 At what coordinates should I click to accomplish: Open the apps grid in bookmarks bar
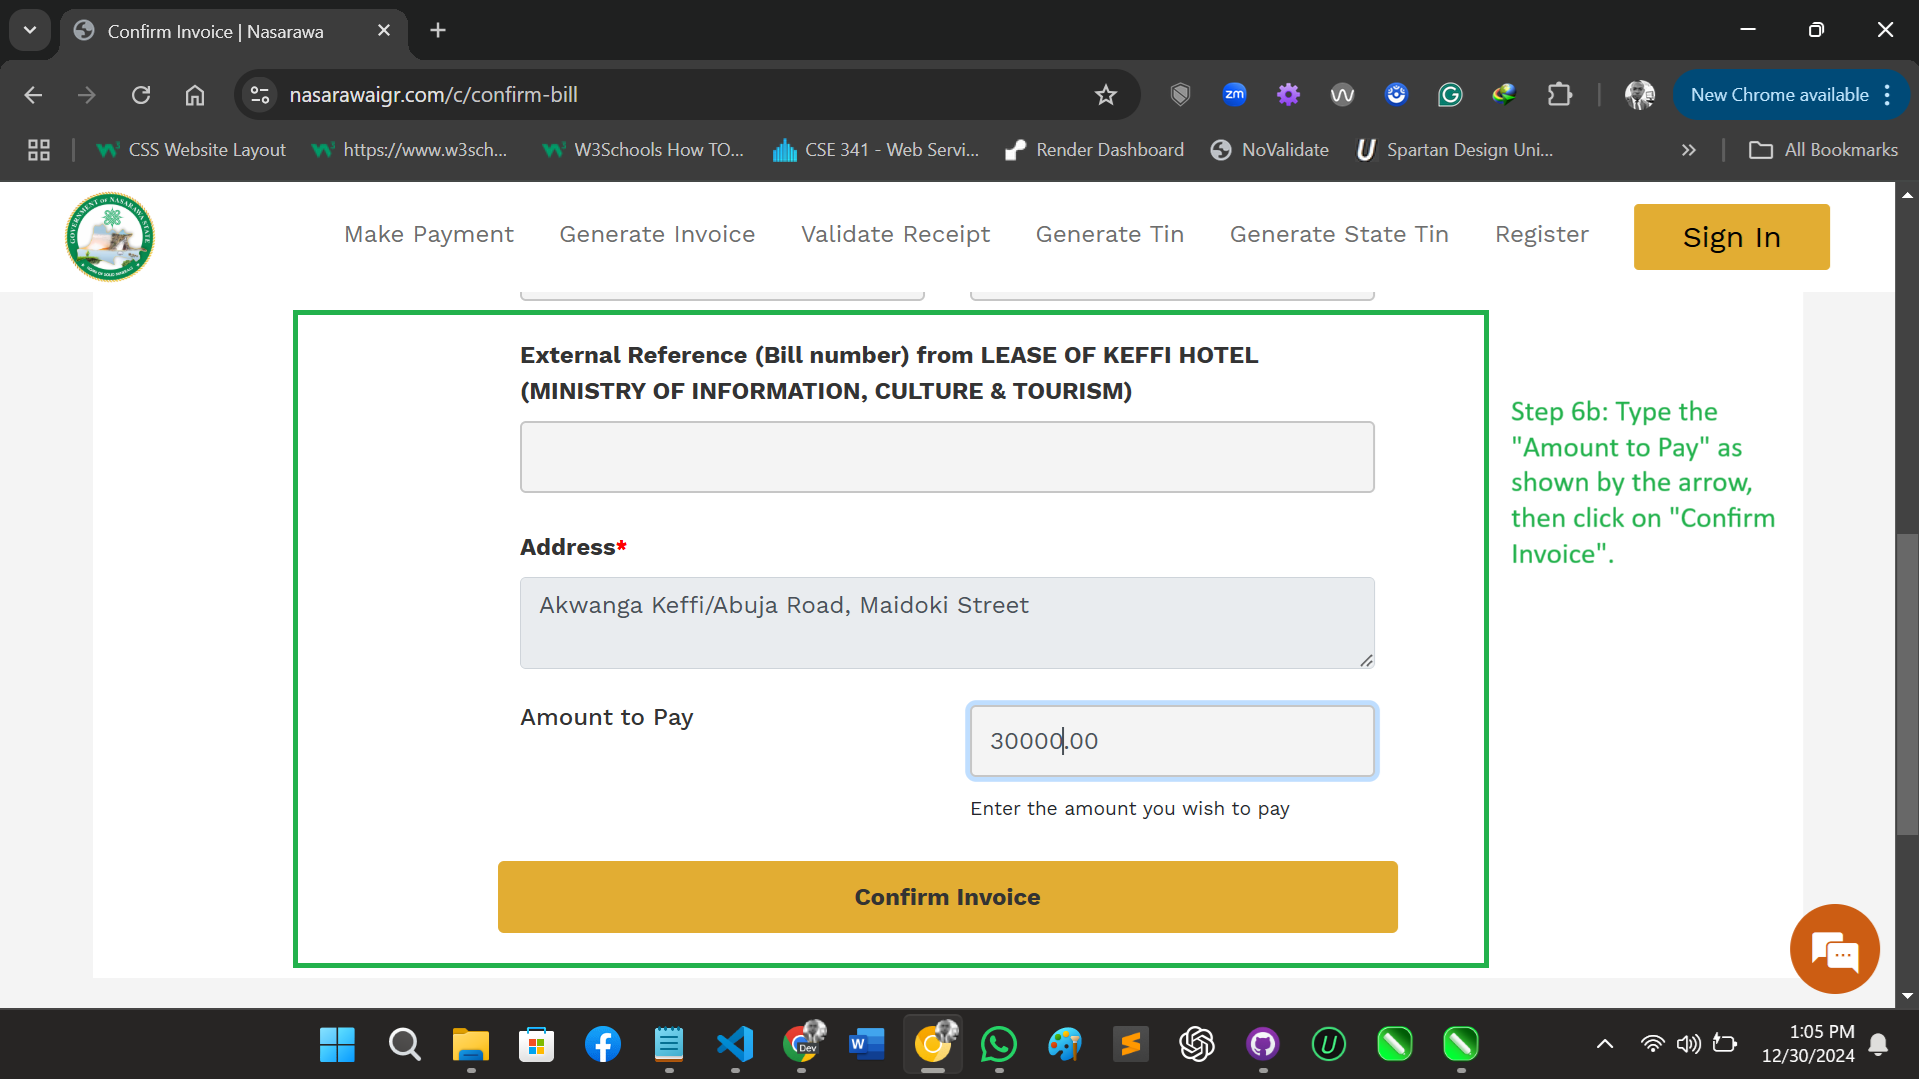(39, 150)
